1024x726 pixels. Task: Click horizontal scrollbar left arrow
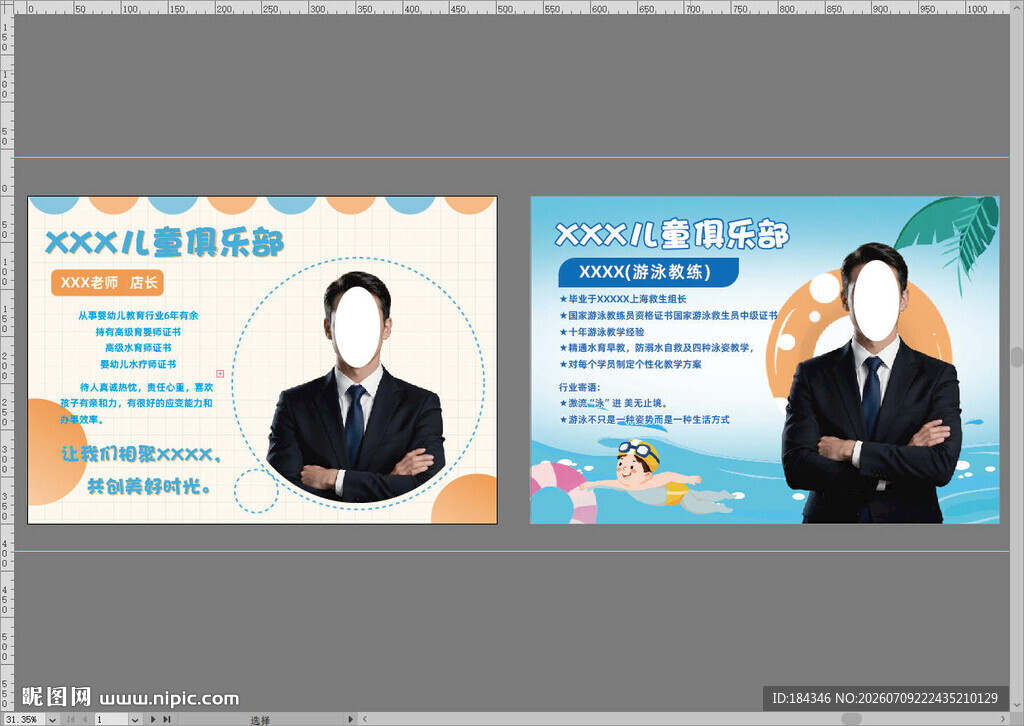(x=364, y=719)
